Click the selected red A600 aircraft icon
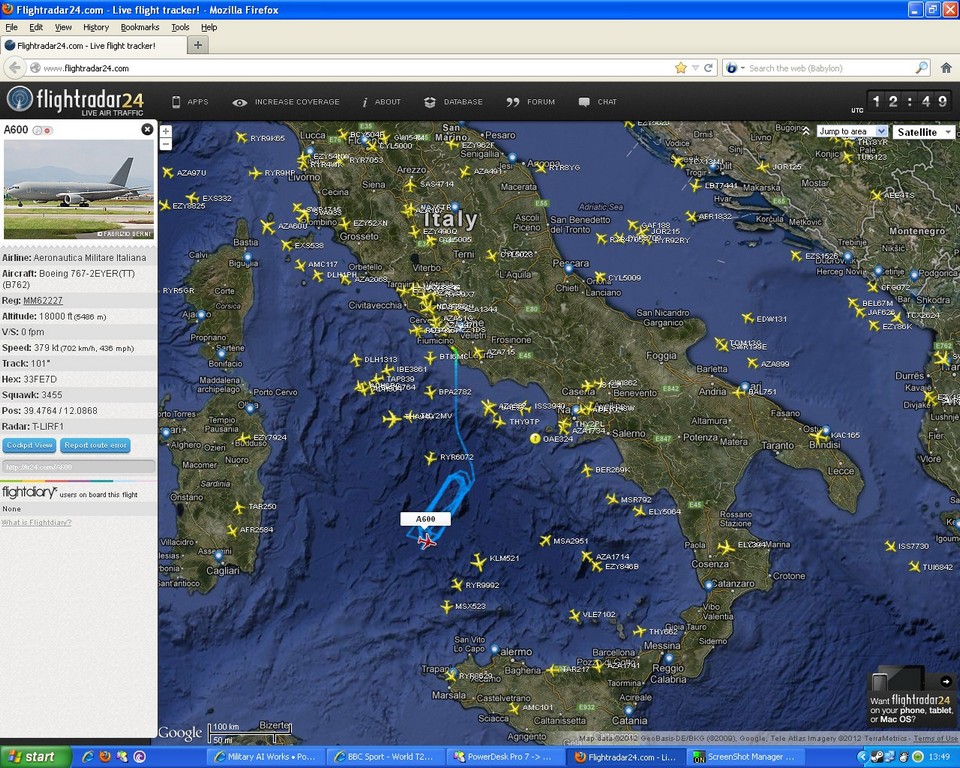The width and height of the screenshot is (960, 768). coord(428,541)
